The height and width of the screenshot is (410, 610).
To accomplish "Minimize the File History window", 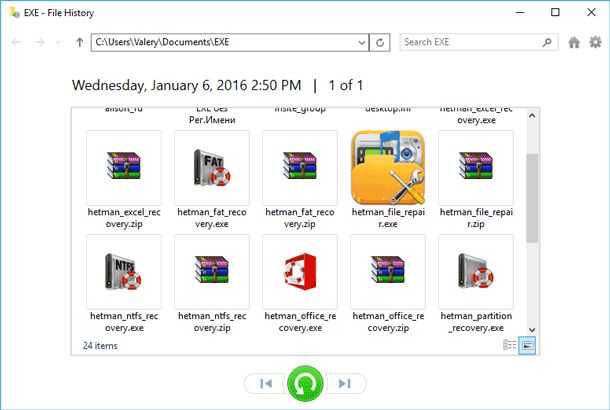I will click(x=520, y=12).
